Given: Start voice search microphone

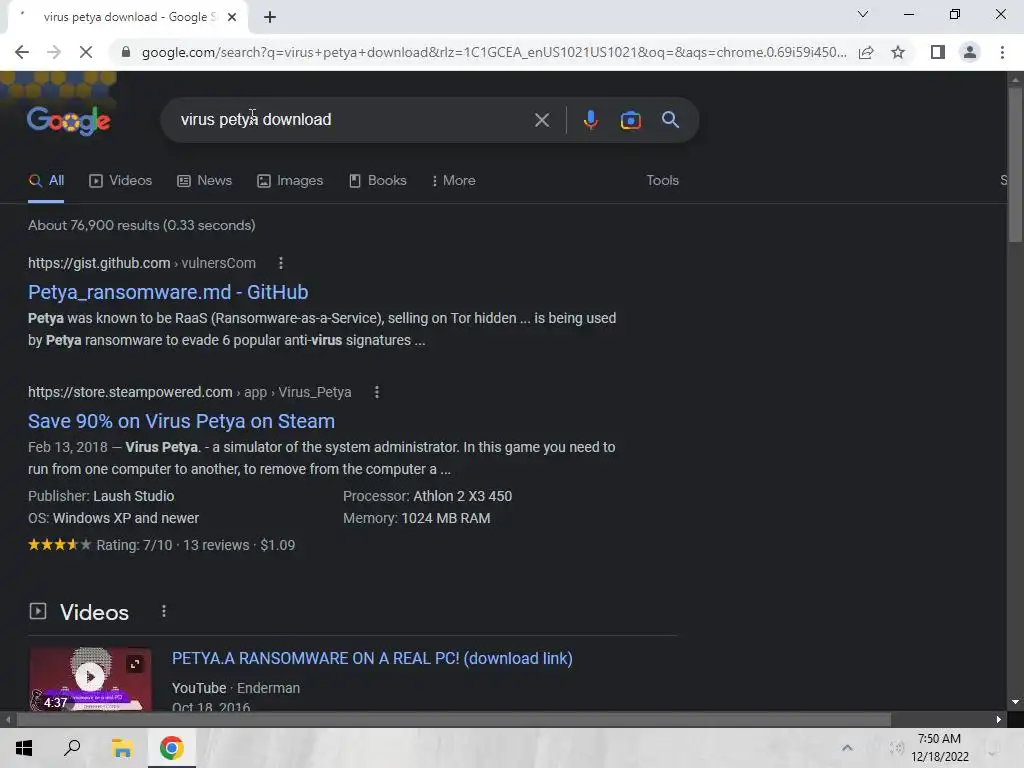Looking at the screenshot, I should pos(590,120).
